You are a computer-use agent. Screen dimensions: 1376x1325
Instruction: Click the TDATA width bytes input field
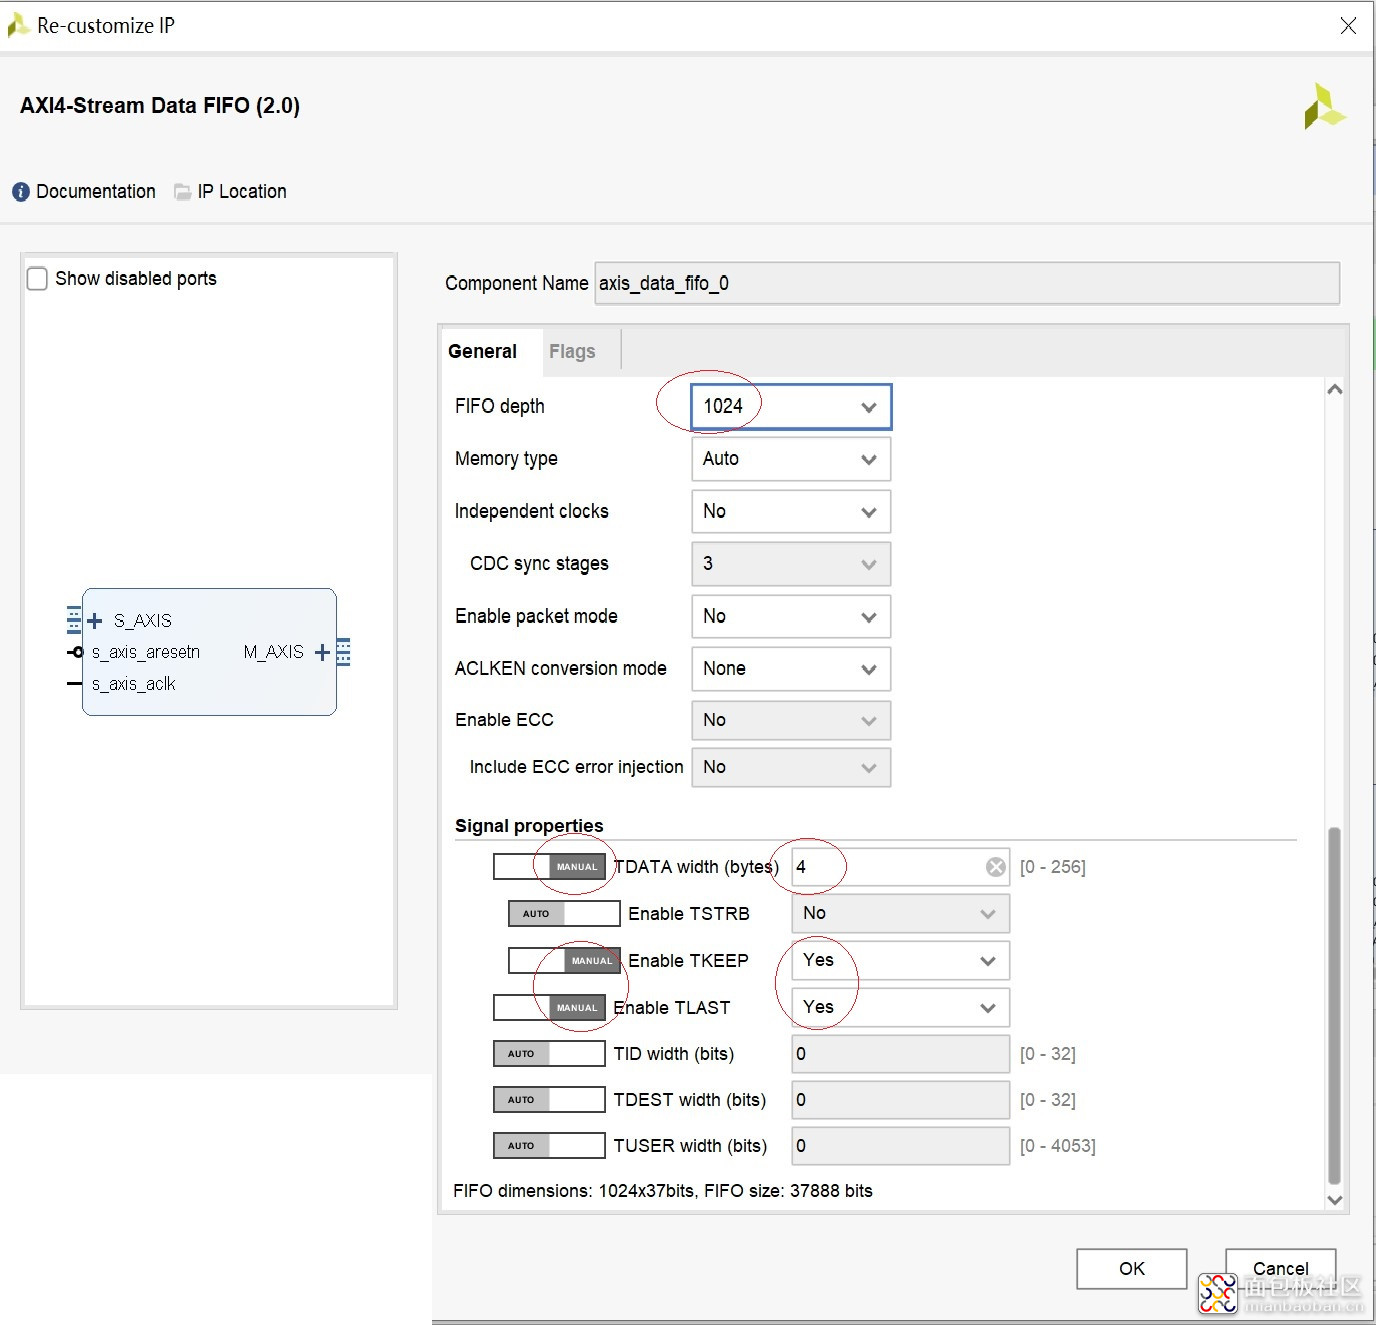click(901, 867)
